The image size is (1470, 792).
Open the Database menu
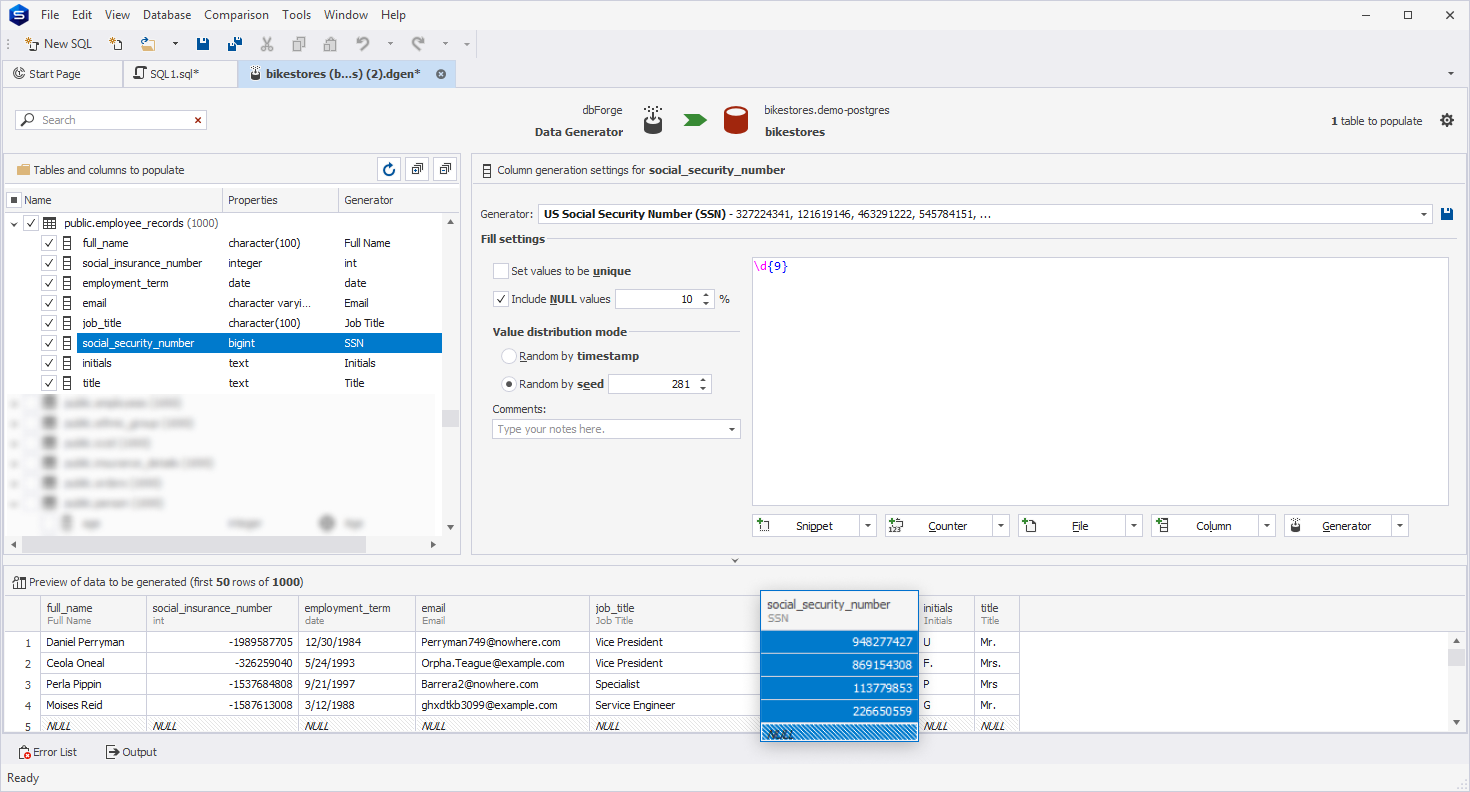(167, 15)
